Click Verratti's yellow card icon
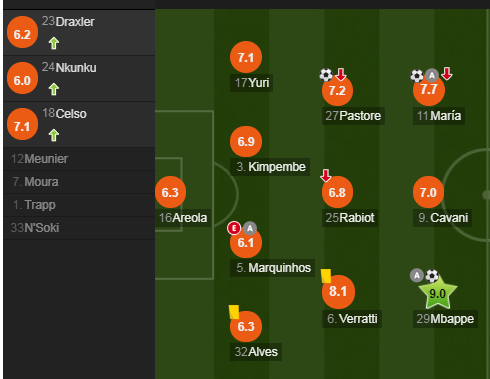This screenshot has height=379, width=490. point(326,276)
